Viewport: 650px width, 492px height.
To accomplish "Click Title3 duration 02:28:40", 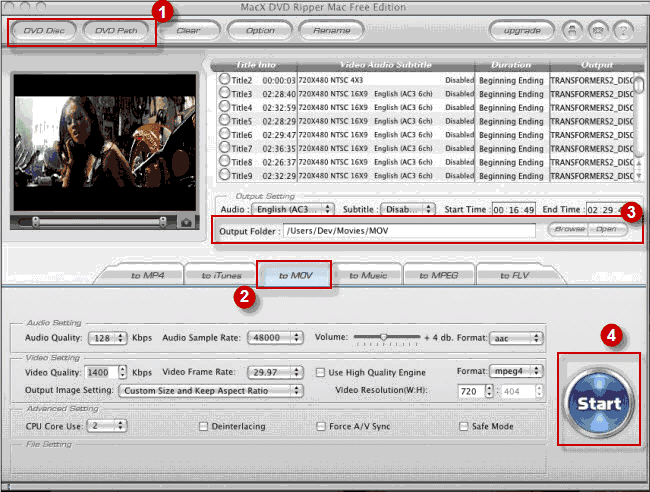I will coord(279,95).
